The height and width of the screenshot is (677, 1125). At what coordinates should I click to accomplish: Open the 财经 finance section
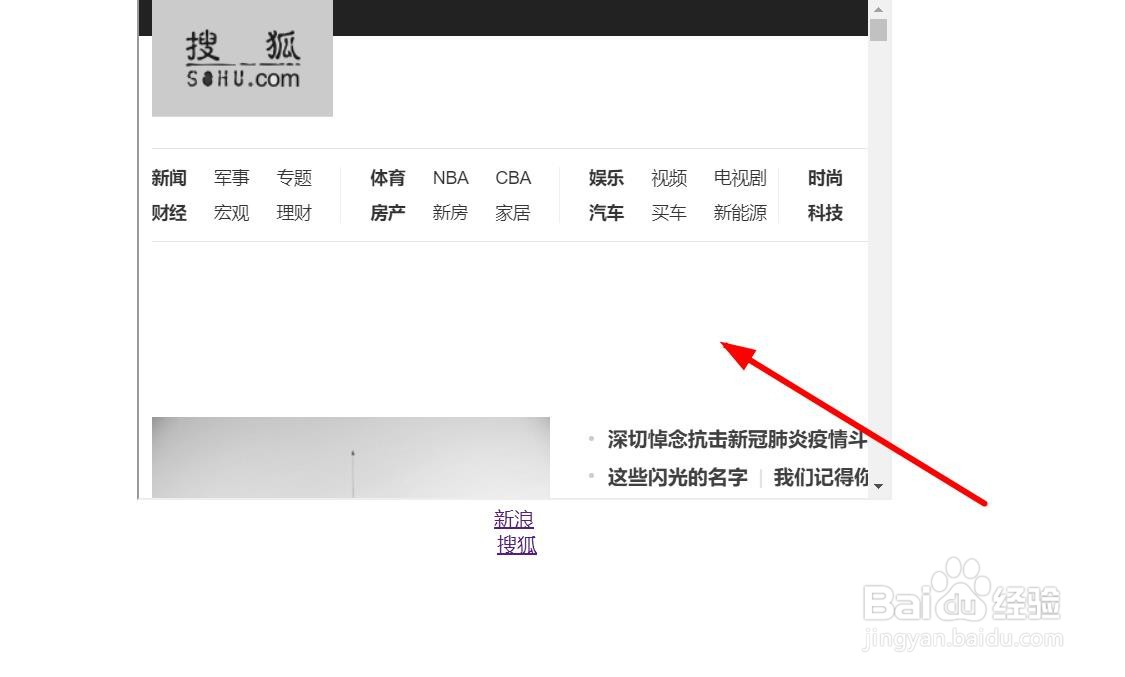click(169, 213)
